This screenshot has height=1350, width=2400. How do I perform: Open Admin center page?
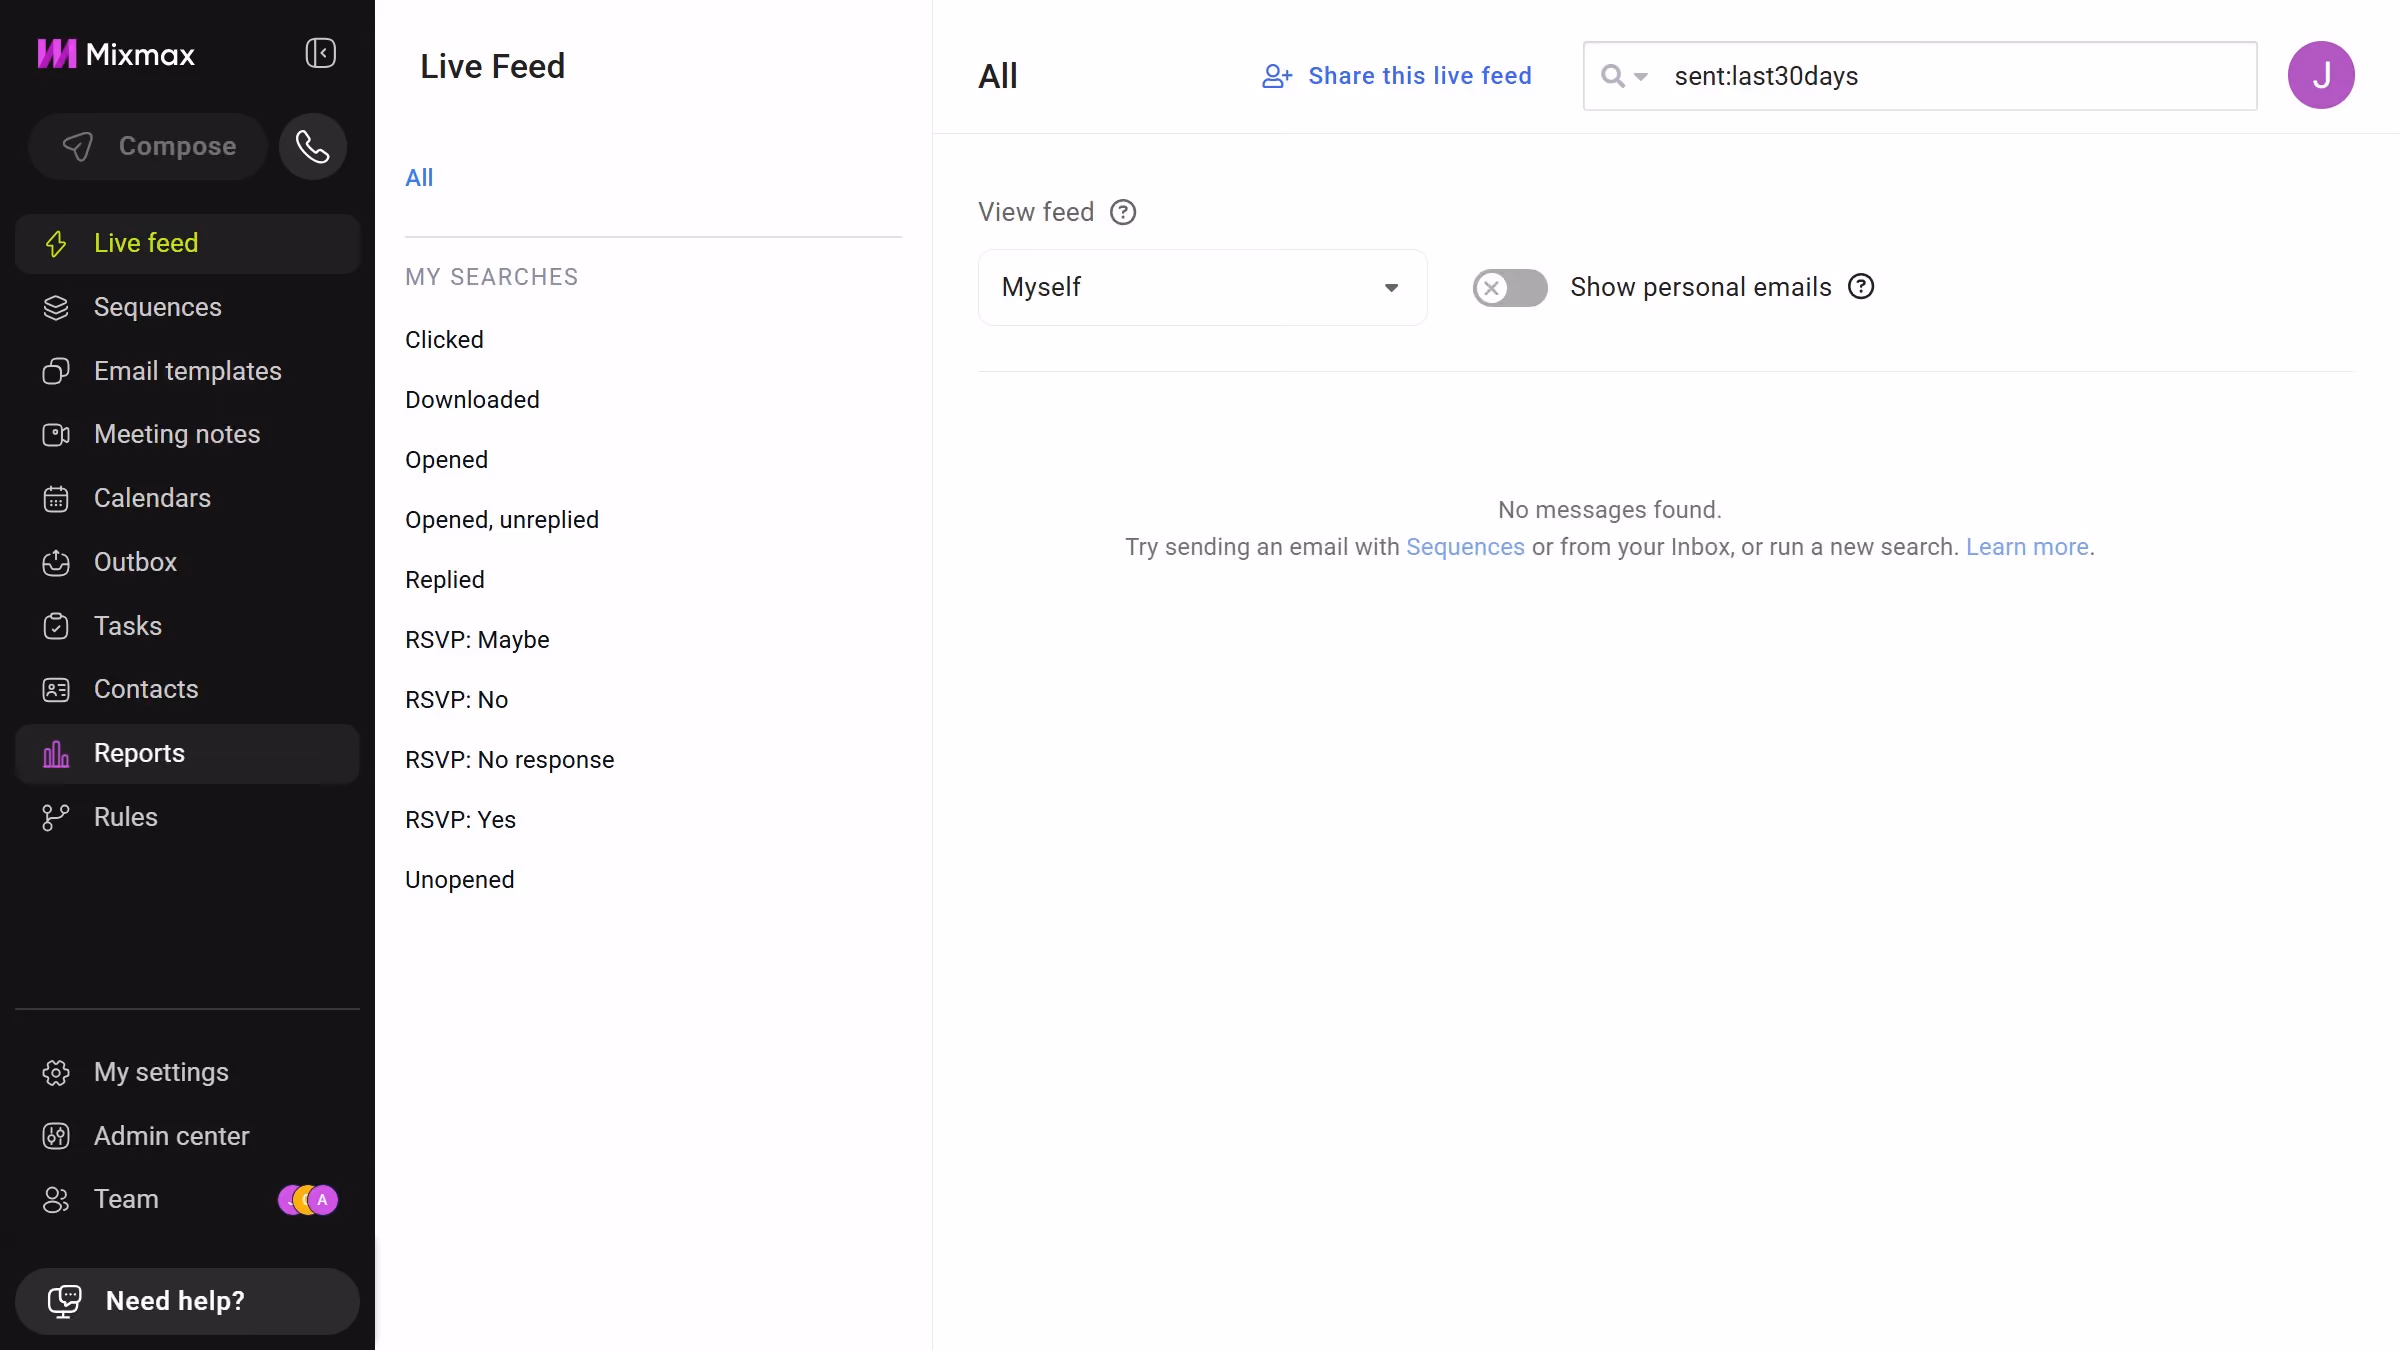pos(187,1136)
